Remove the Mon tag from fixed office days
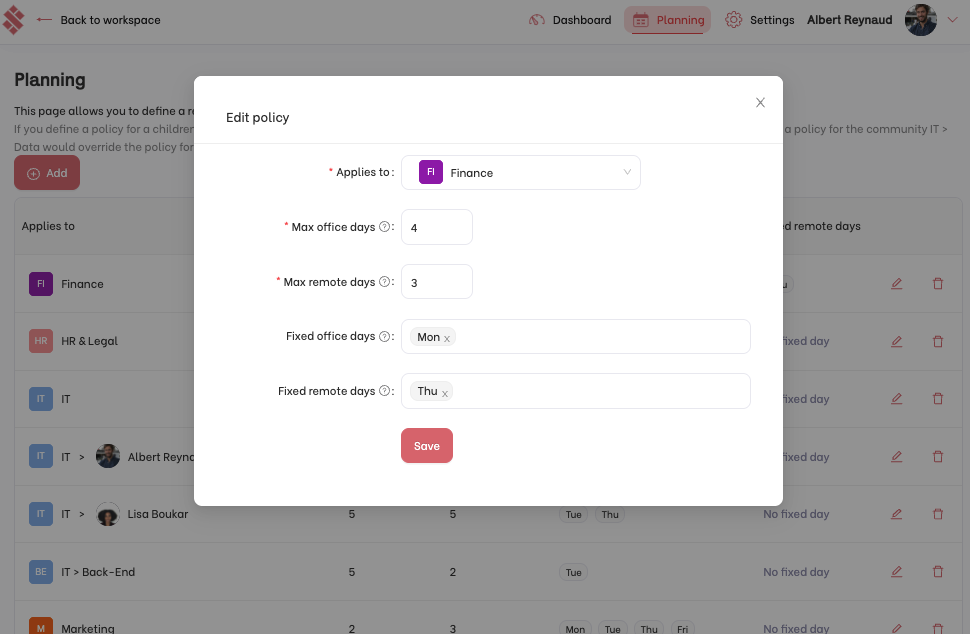The image size is (970, 634). point(447,338)
